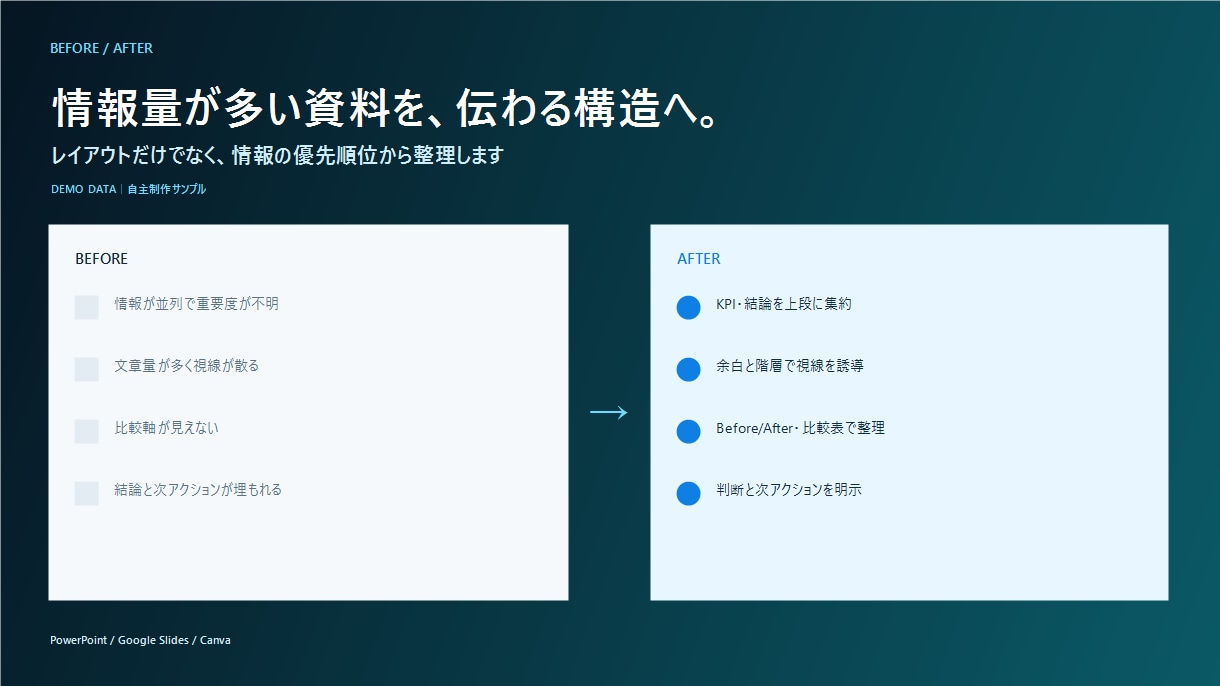Click subtitle レイアウトだけでなく、情報の優先順位から整理します
Viewport: 1220px width, 686px height.
277,156
